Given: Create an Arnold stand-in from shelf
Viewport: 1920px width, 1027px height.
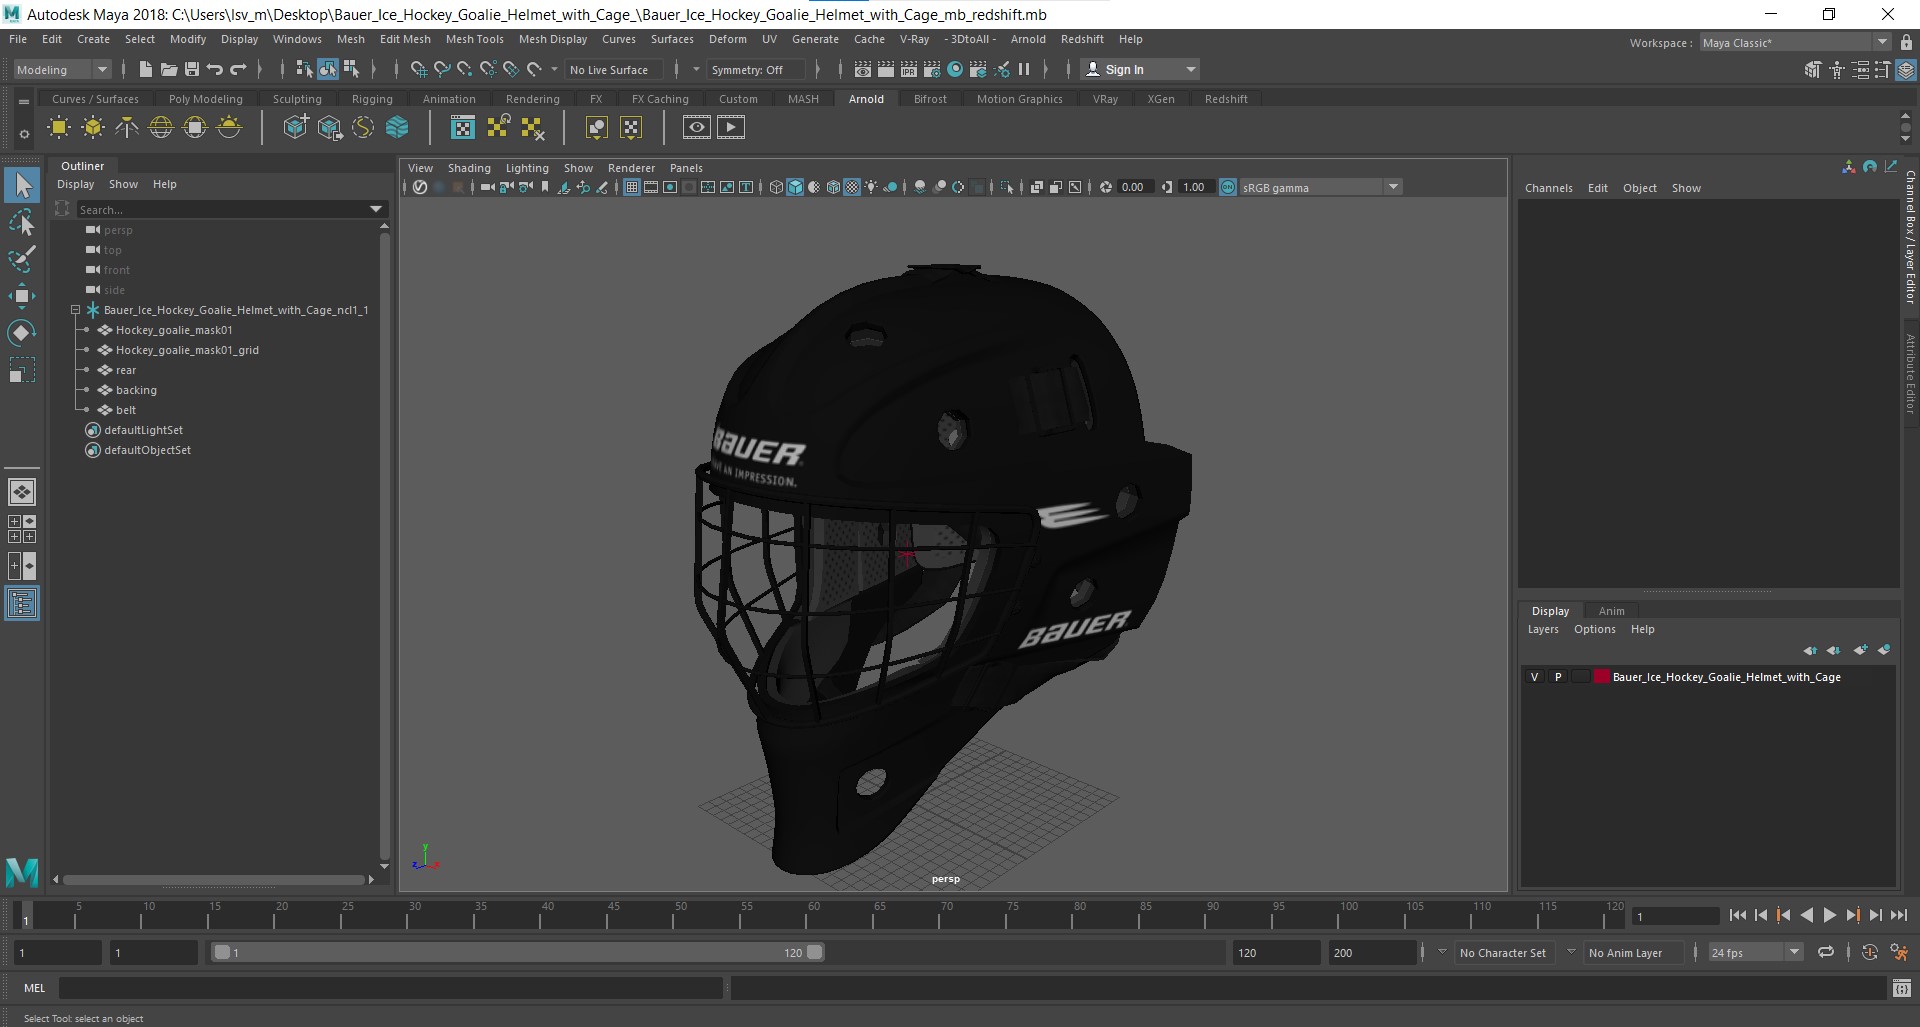Looking at the screenshot, I should pyautogui.click(x=295, y=127).
